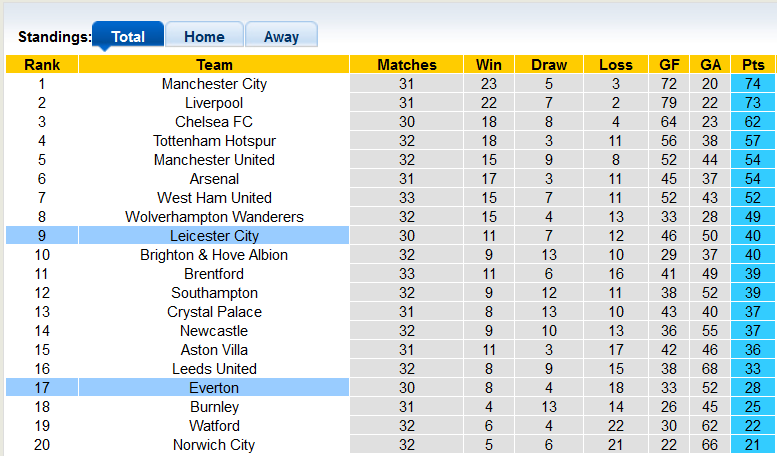Select Norwich City at rank 20
The image size is (777, 456).
214,445
